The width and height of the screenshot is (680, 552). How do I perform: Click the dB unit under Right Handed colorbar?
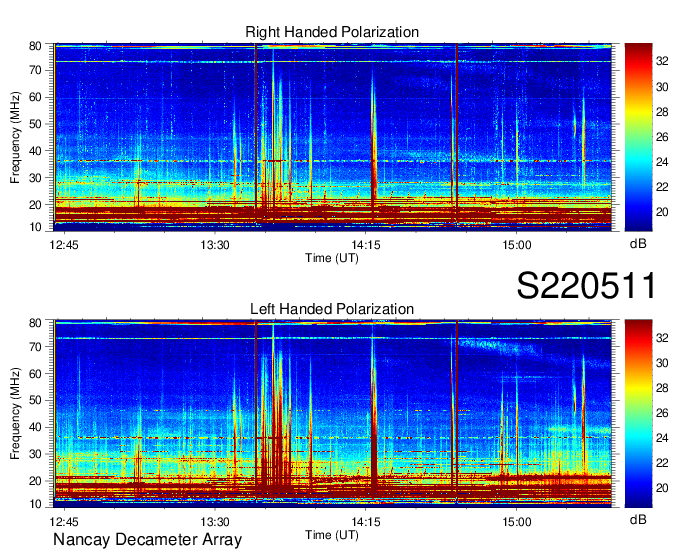pos(638,244)
